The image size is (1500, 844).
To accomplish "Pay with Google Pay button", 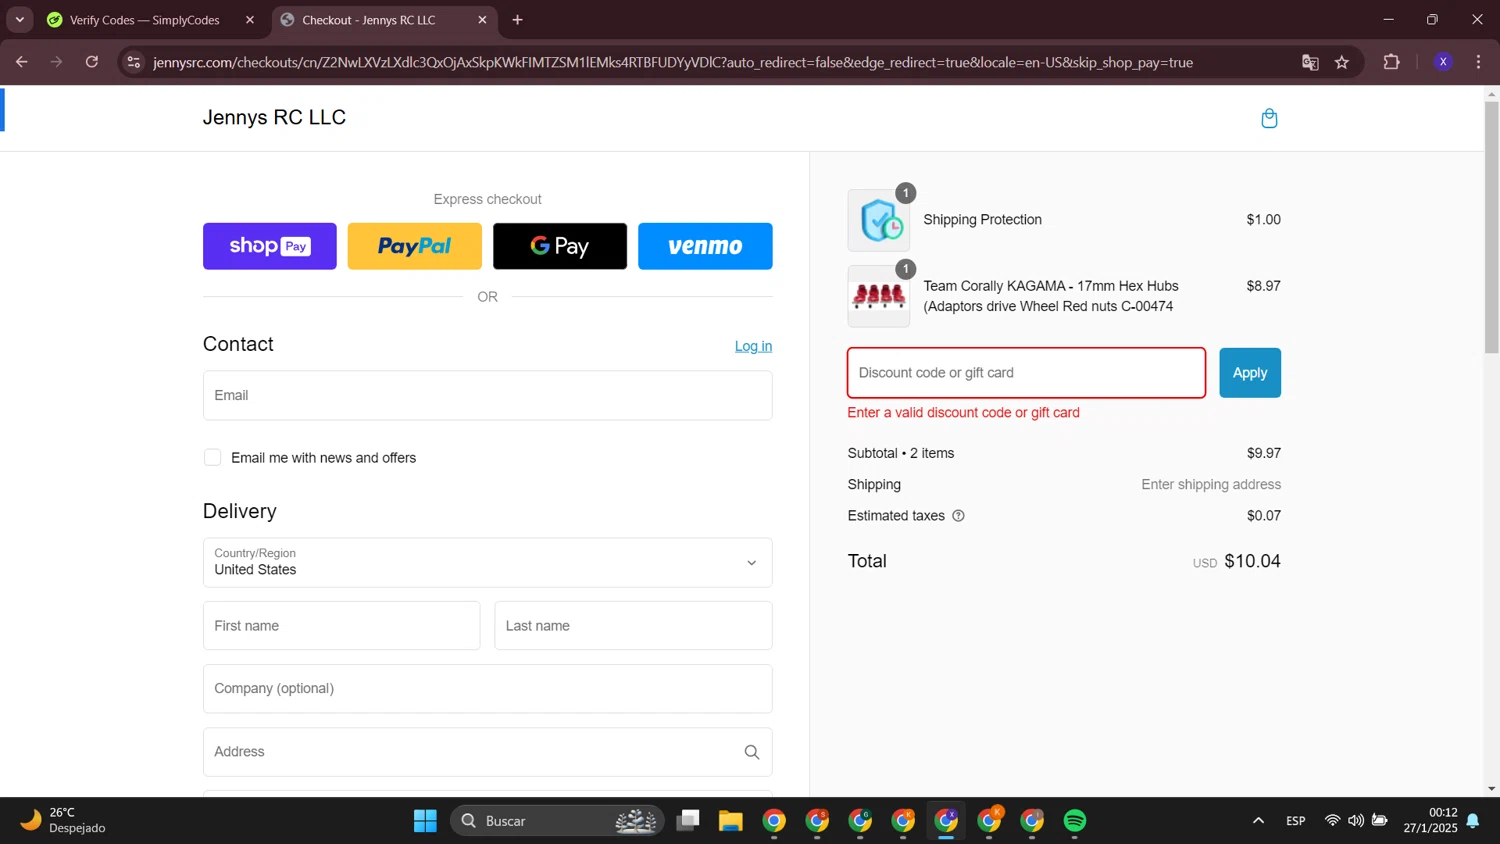I will coord(560,246).
